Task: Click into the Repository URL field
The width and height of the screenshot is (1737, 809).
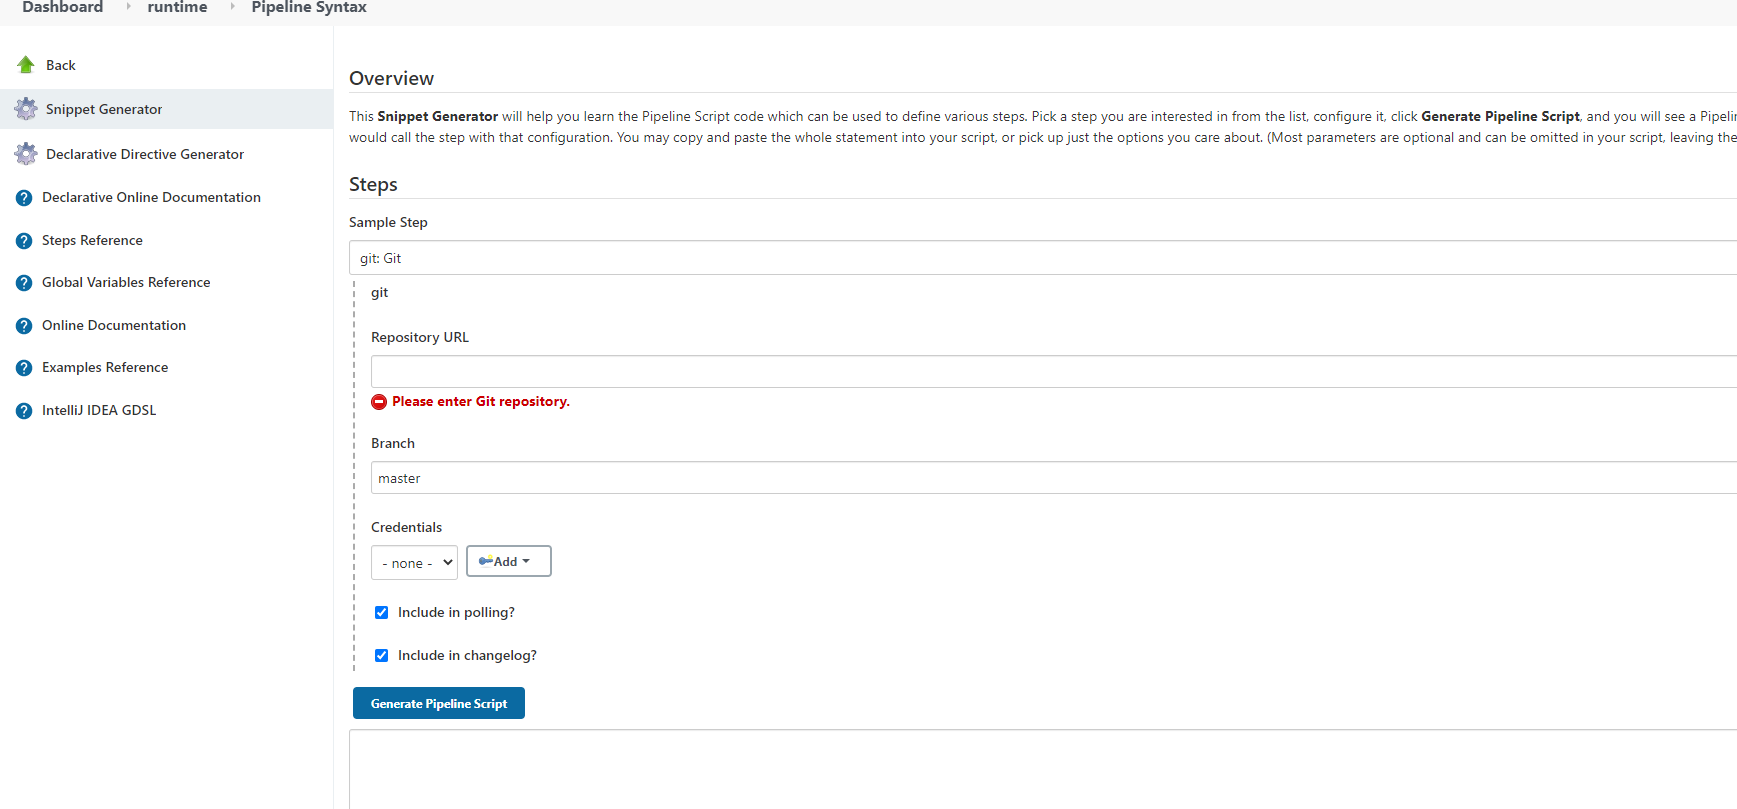Action: point(1050,372)
